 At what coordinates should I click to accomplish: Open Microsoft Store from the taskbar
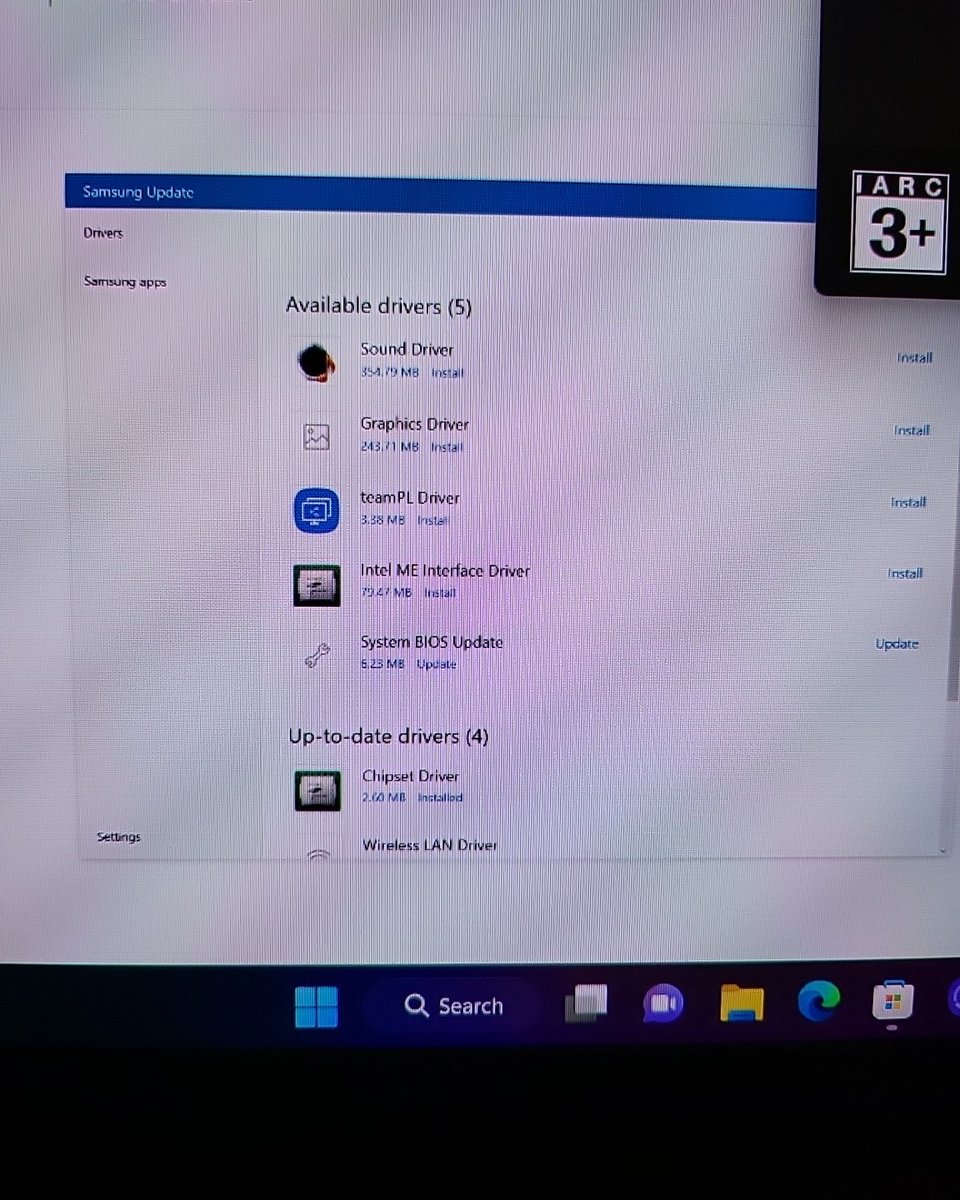point(892,1000)
